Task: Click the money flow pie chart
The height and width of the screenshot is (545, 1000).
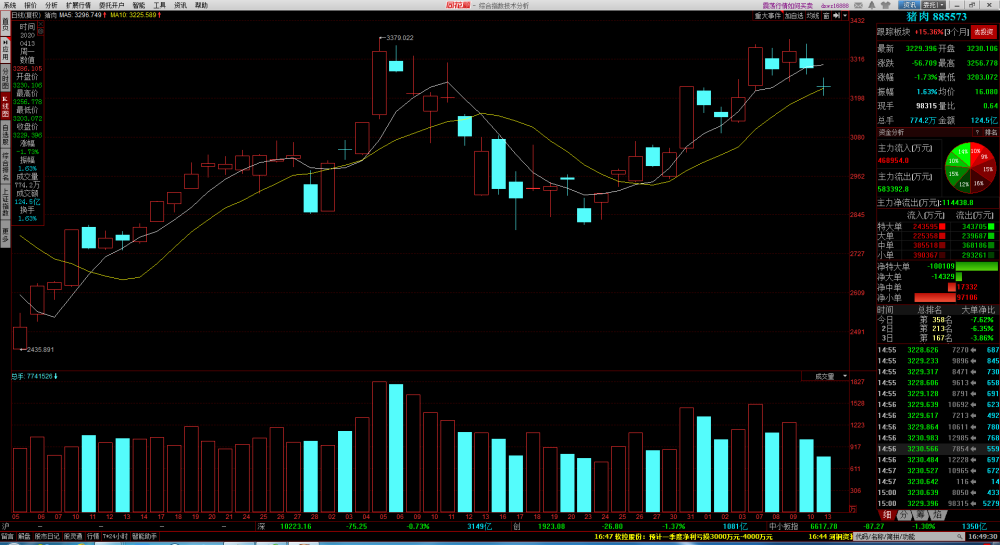Action: click(970, 168)
